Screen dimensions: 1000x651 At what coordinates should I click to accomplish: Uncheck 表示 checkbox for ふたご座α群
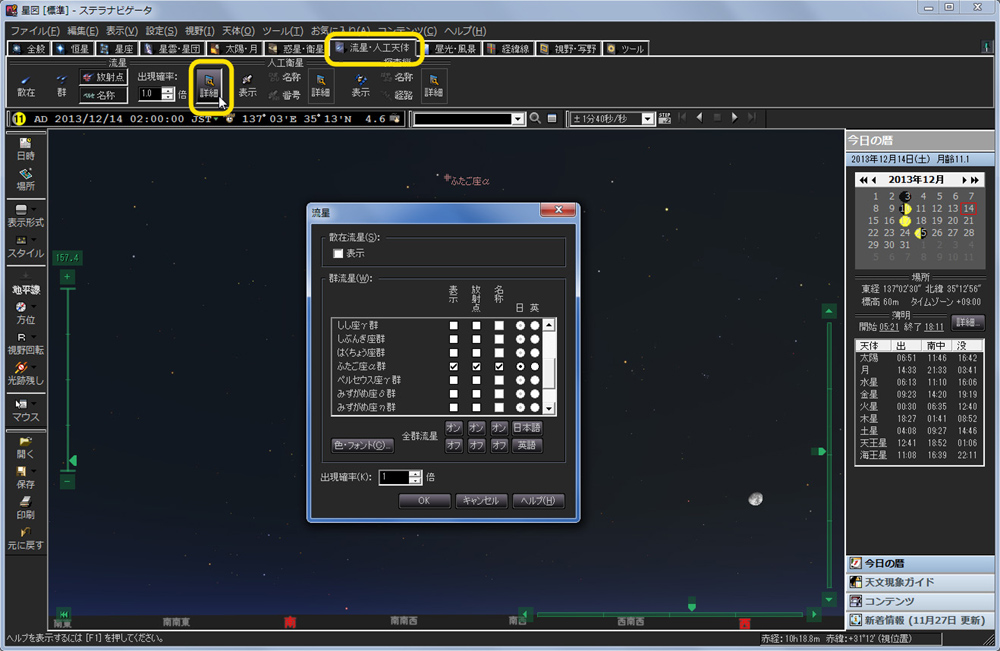[455, 367]
